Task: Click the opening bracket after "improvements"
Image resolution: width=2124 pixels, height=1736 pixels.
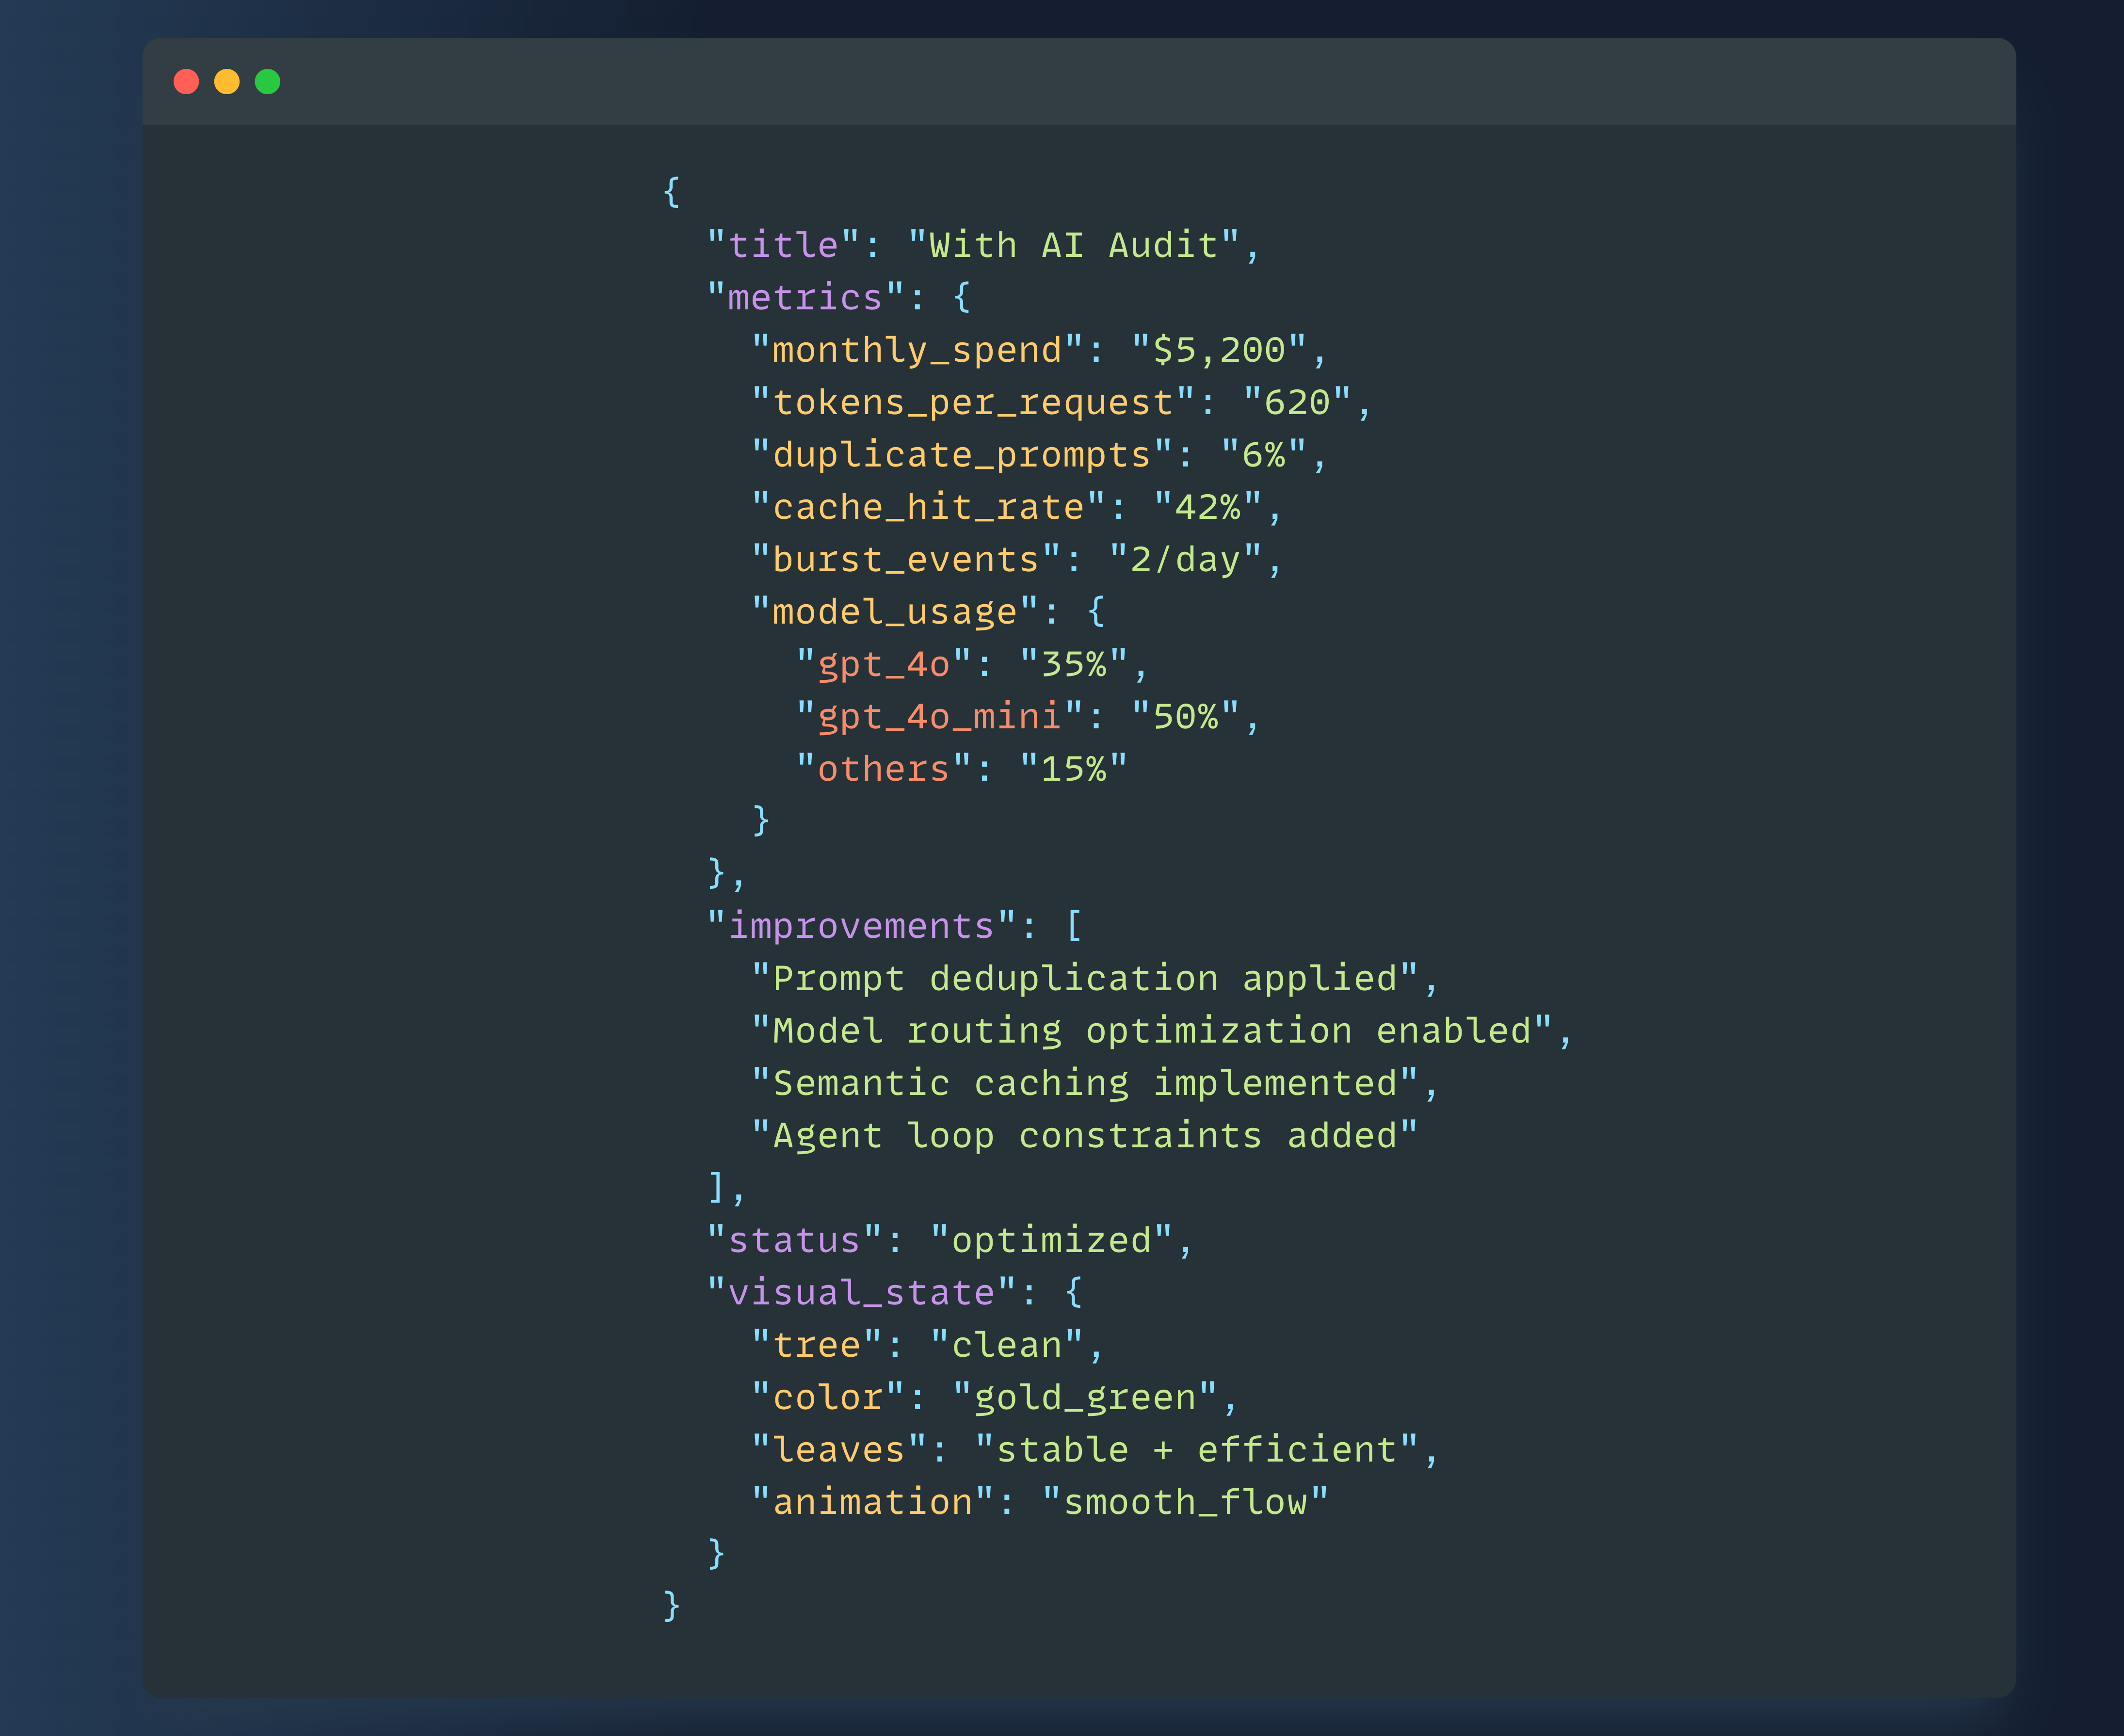Action: click(1075, 925)
